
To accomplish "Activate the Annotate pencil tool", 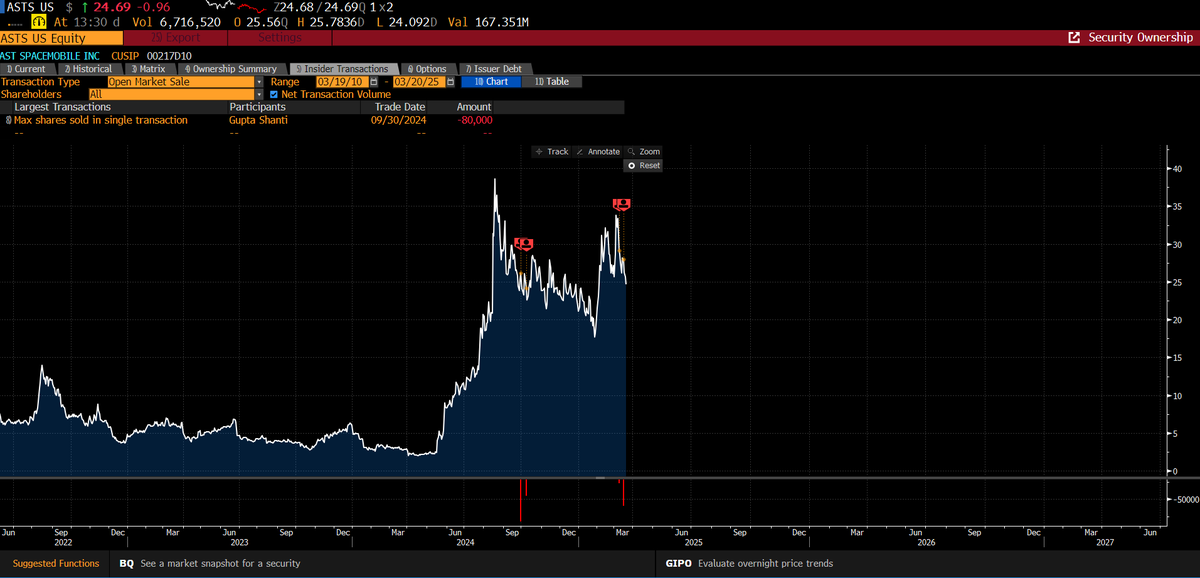I will [x=598, y=152].
